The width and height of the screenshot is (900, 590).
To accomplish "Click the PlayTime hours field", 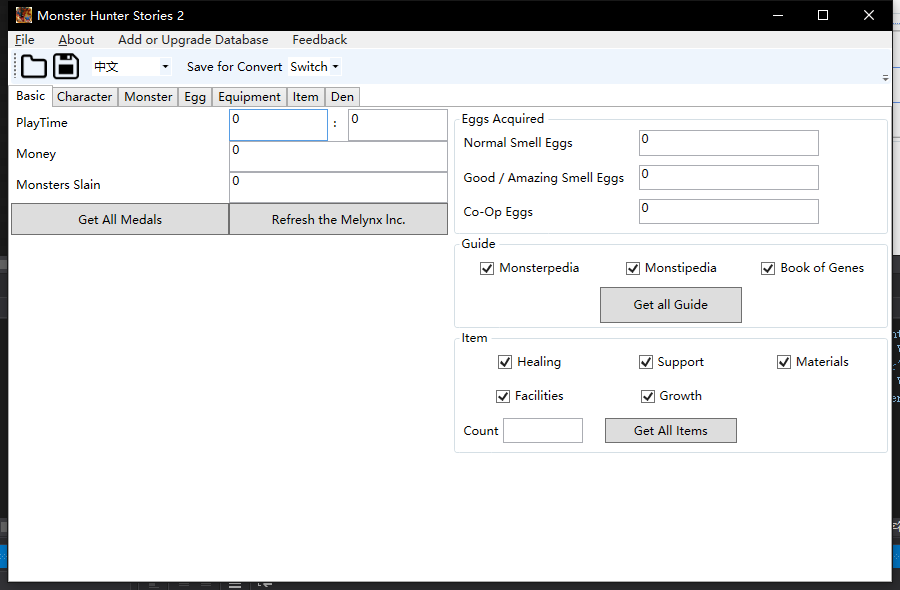I will 278,125.
